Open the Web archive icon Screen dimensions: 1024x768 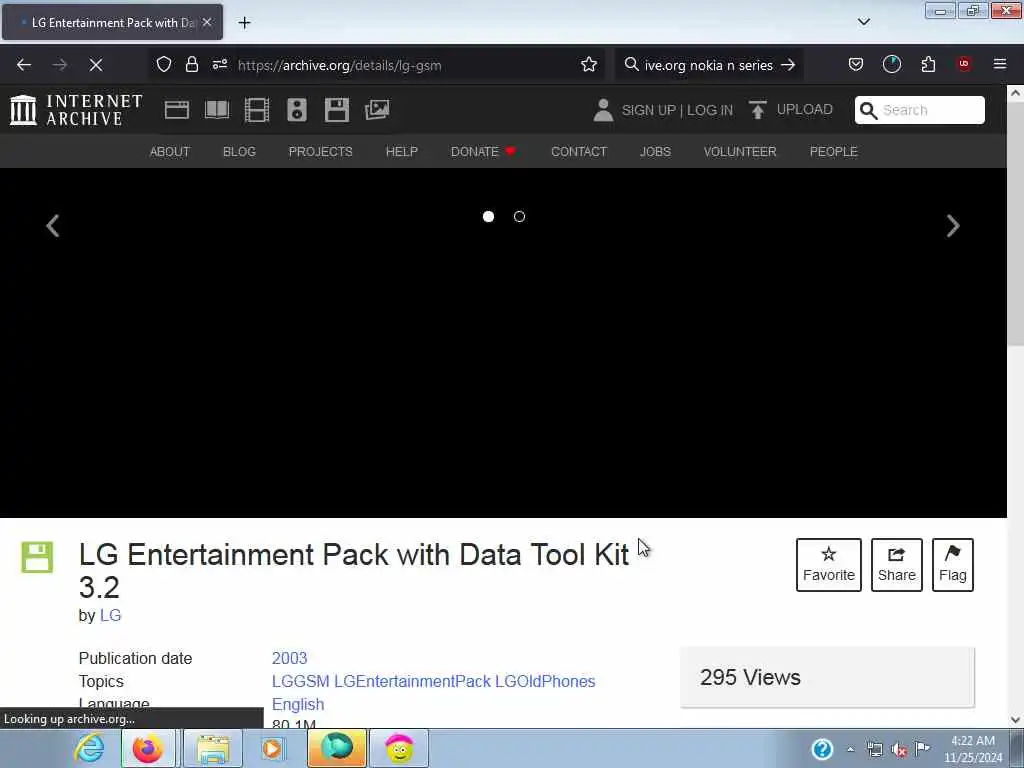coord(176,110)
